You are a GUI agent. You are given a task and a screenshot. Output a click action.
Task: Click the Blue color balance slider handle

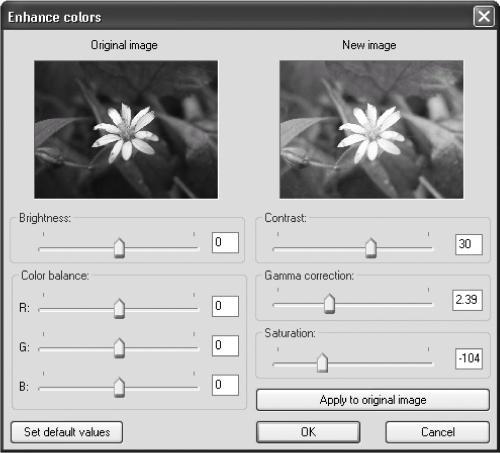coord(119,388)
